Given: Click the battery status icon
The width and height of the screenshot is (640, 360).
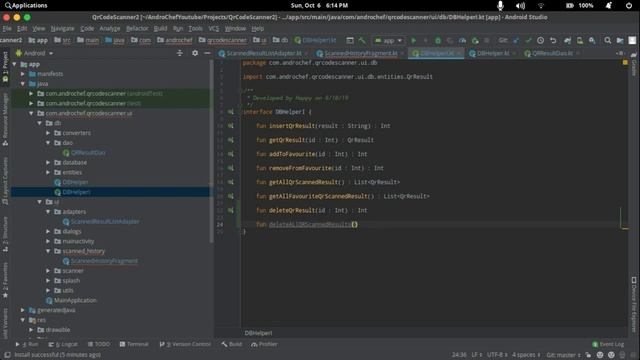Looking at the screenshot, I should pyautogui.click(x=570, y=6).
